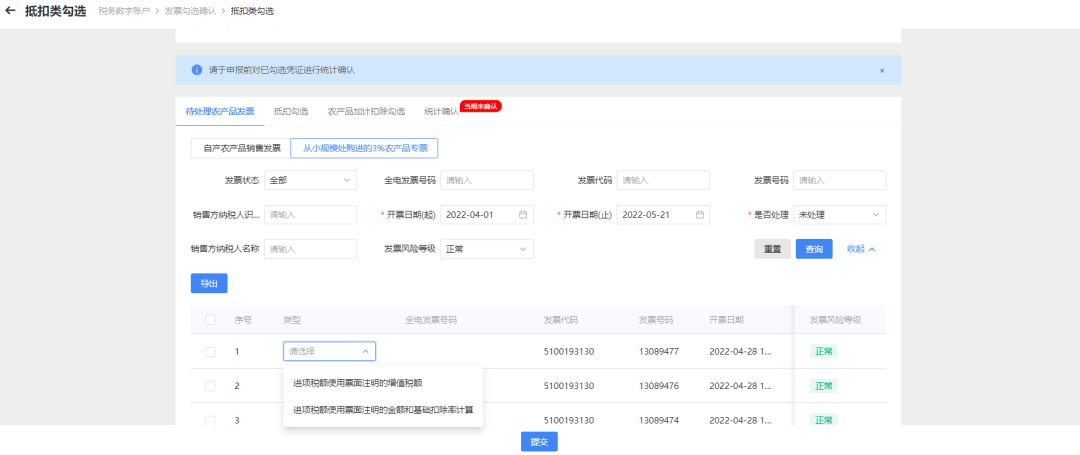Focus the 发票代码 input field
The height and width of the screenshot is (455, 1080).
[x=663, y=180]
